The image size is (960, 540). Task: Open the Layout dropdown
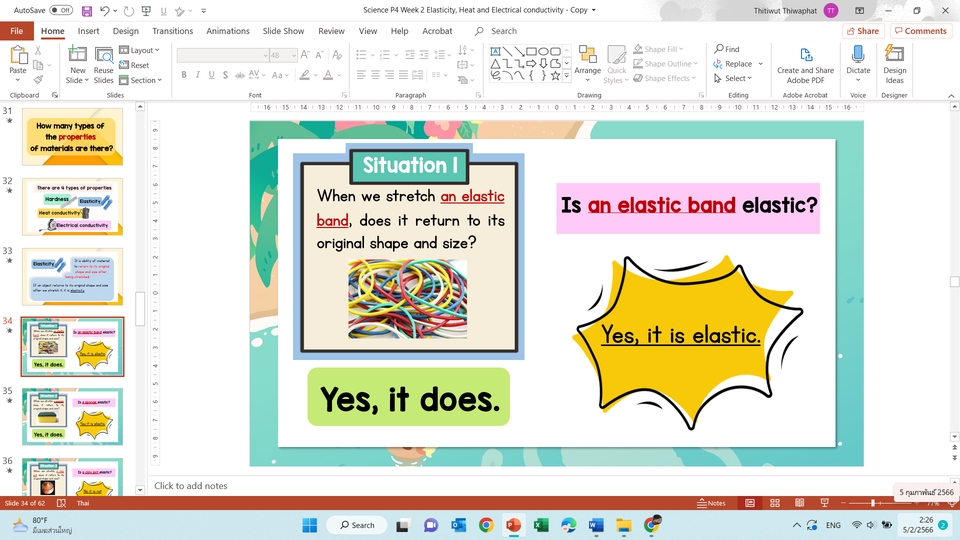point(139,50)
